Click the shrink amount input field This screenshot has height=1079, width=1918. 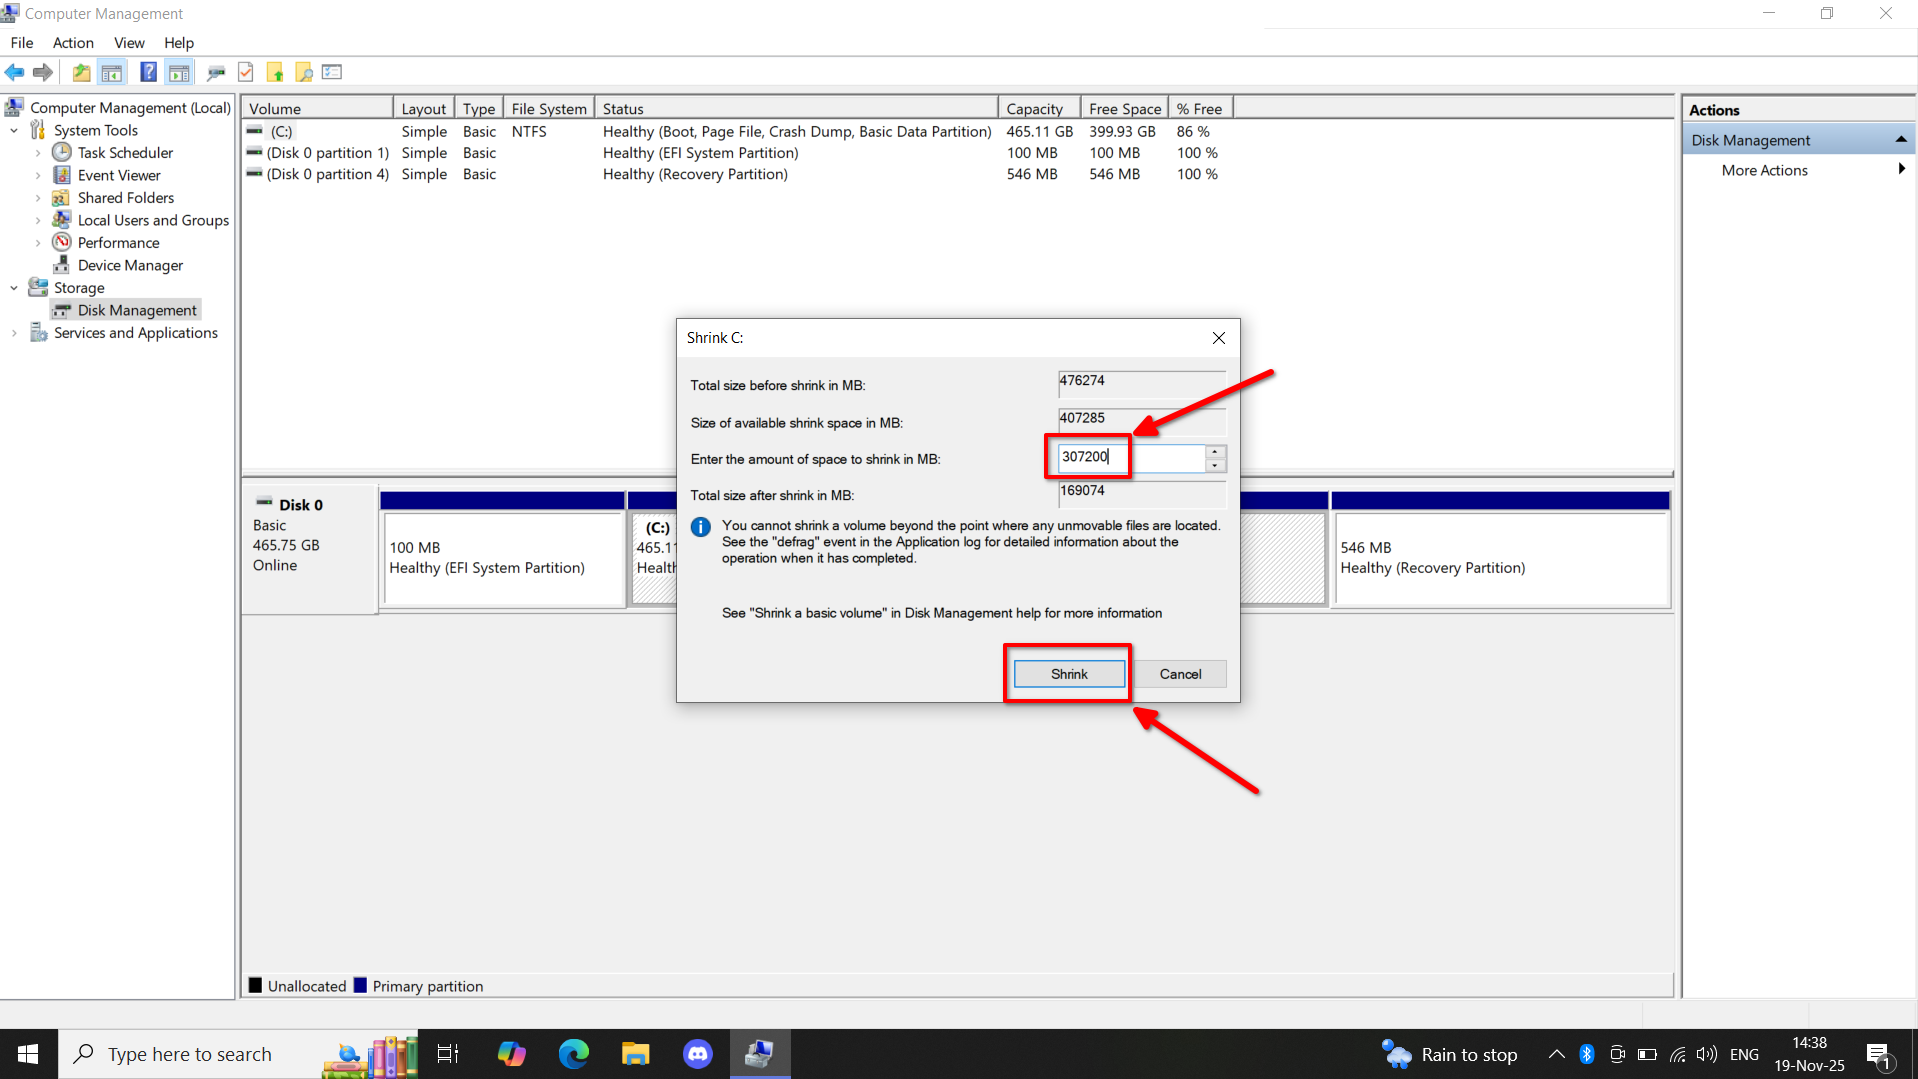click(x=1130, y=458)
